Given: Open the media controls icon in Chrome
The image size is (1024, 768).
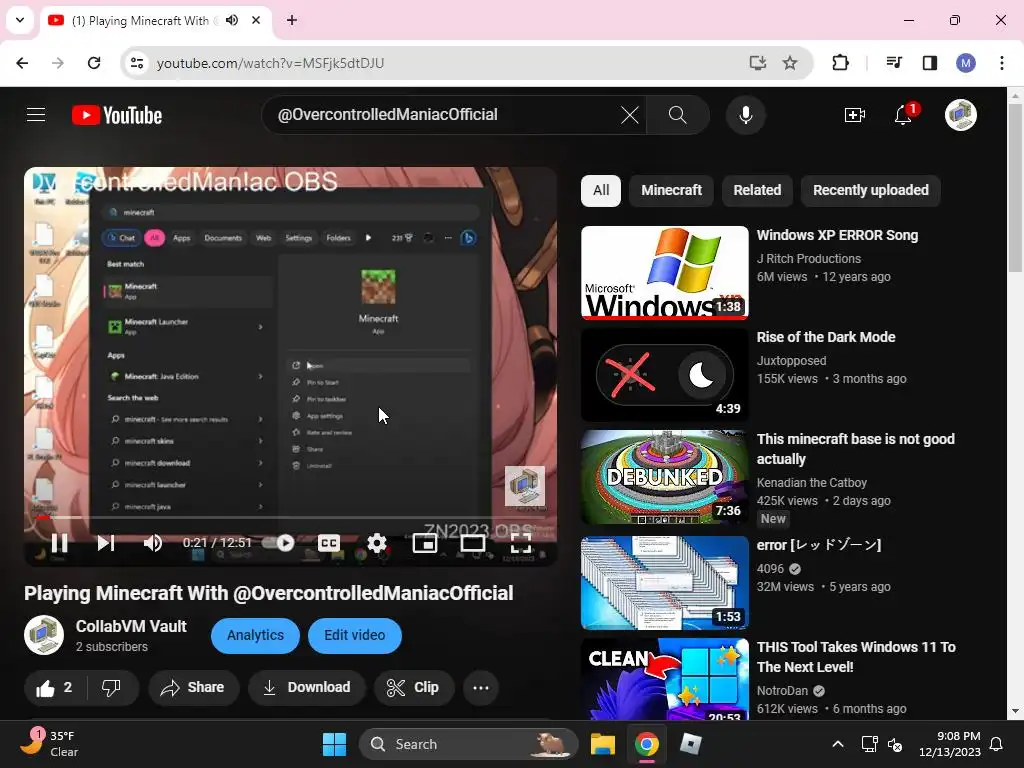Looking at the screenshot, I should click(x=894, y=63).
